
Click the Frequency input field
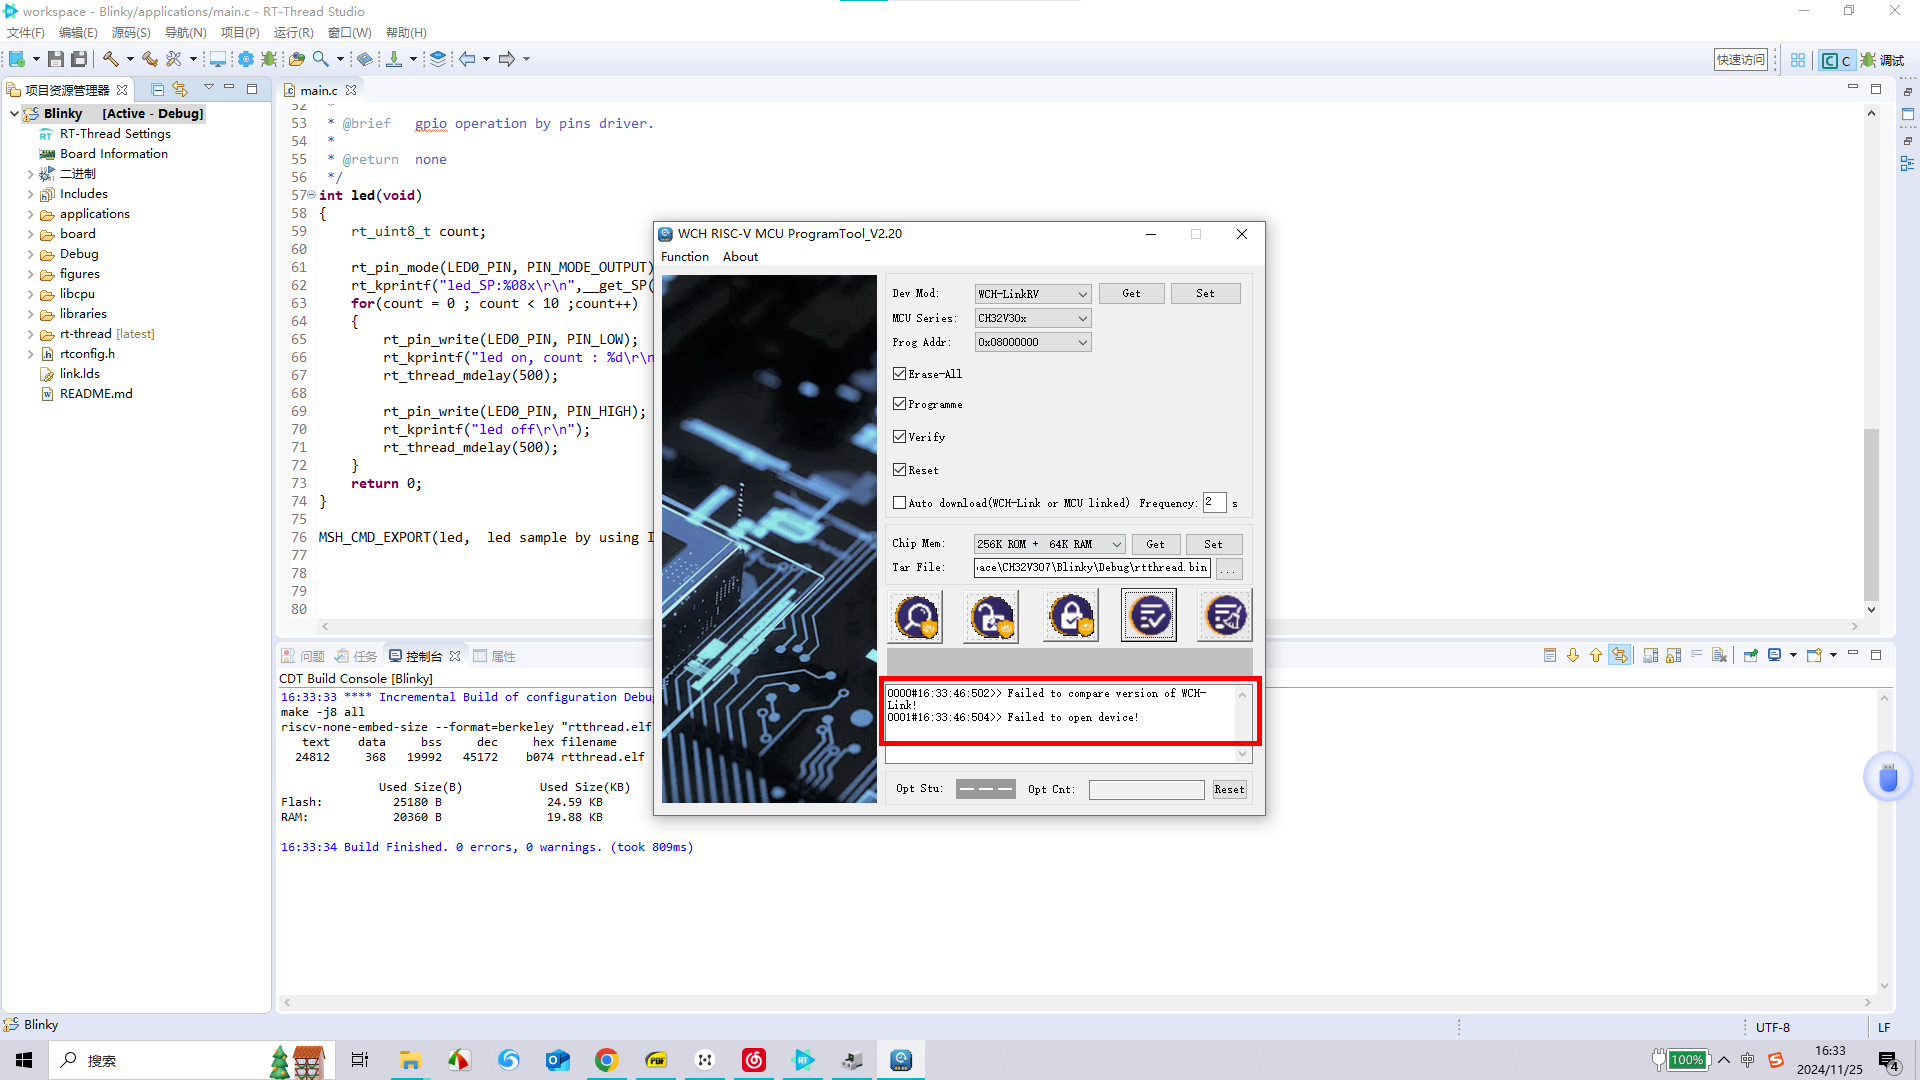1214,502
